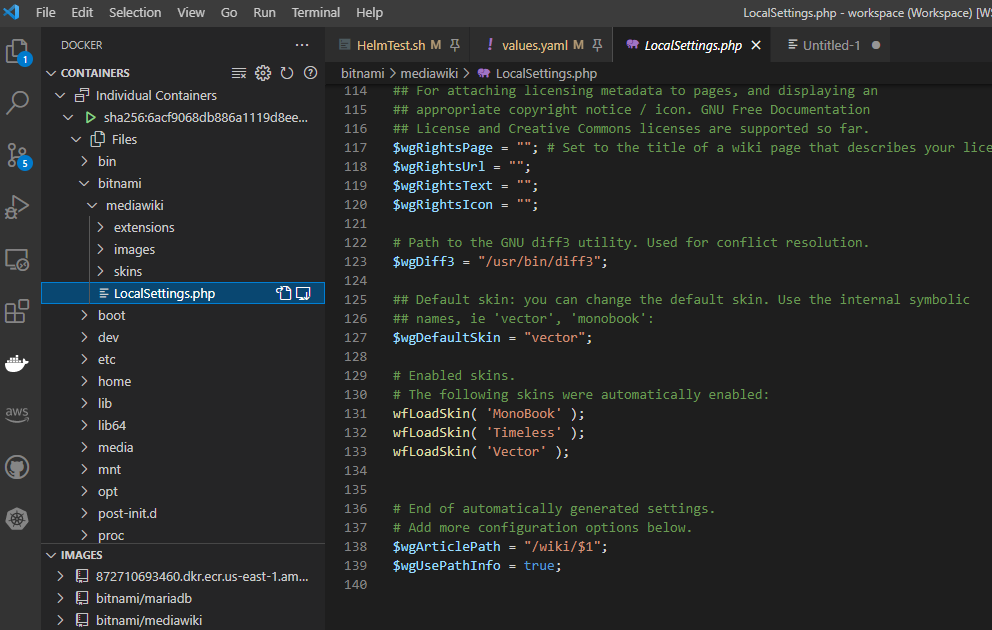
Task: Expand the bitnami/mediawiki image
Action: [x=60, y=620]
